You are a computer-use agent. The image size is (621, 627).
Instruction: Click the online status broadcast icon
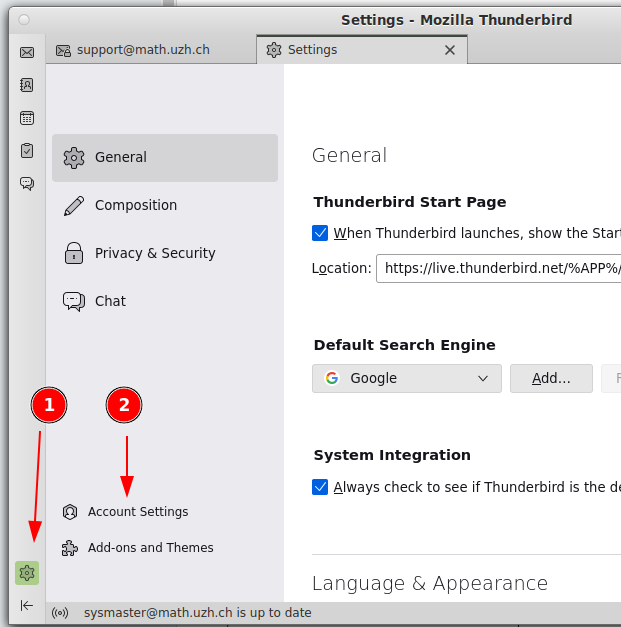point(60,613)
